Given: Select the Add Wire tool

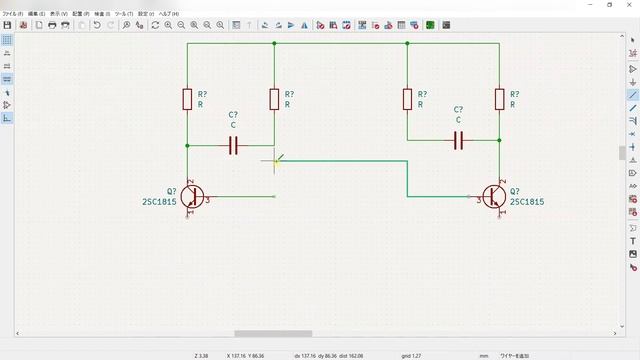Looking at the screenshot, I should point(633,95).
